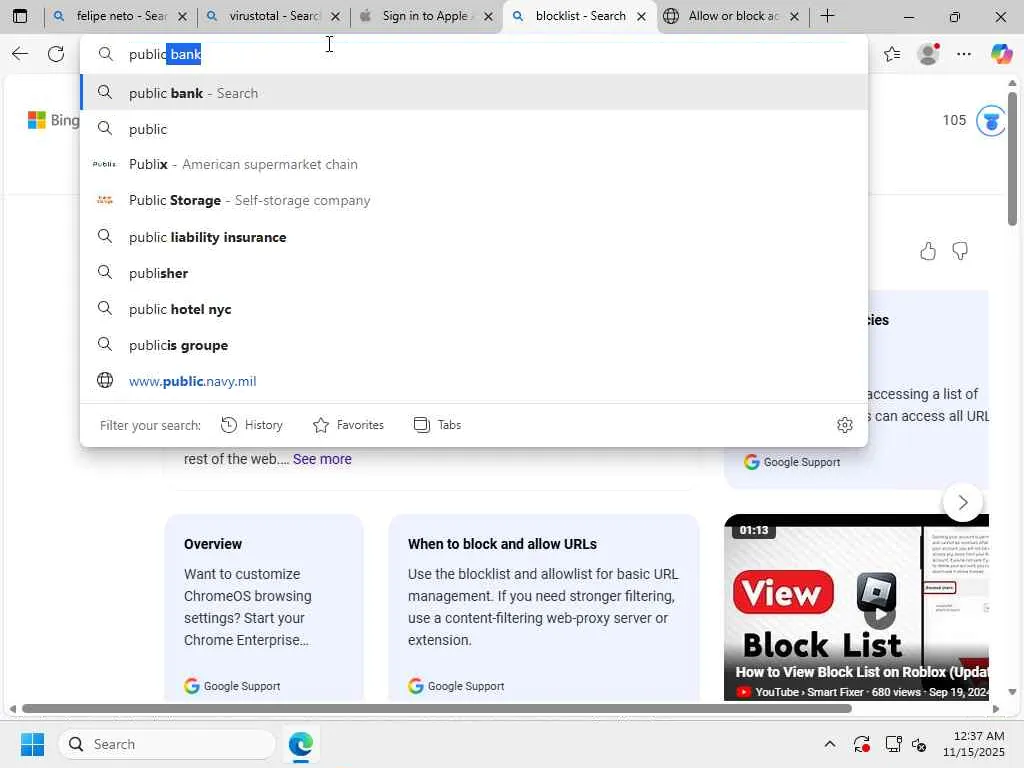The height and width of the screenshot is (768, 1024).
Task: Open a new tab with plus
Action: pyautogui.click(x=827, y=16)
